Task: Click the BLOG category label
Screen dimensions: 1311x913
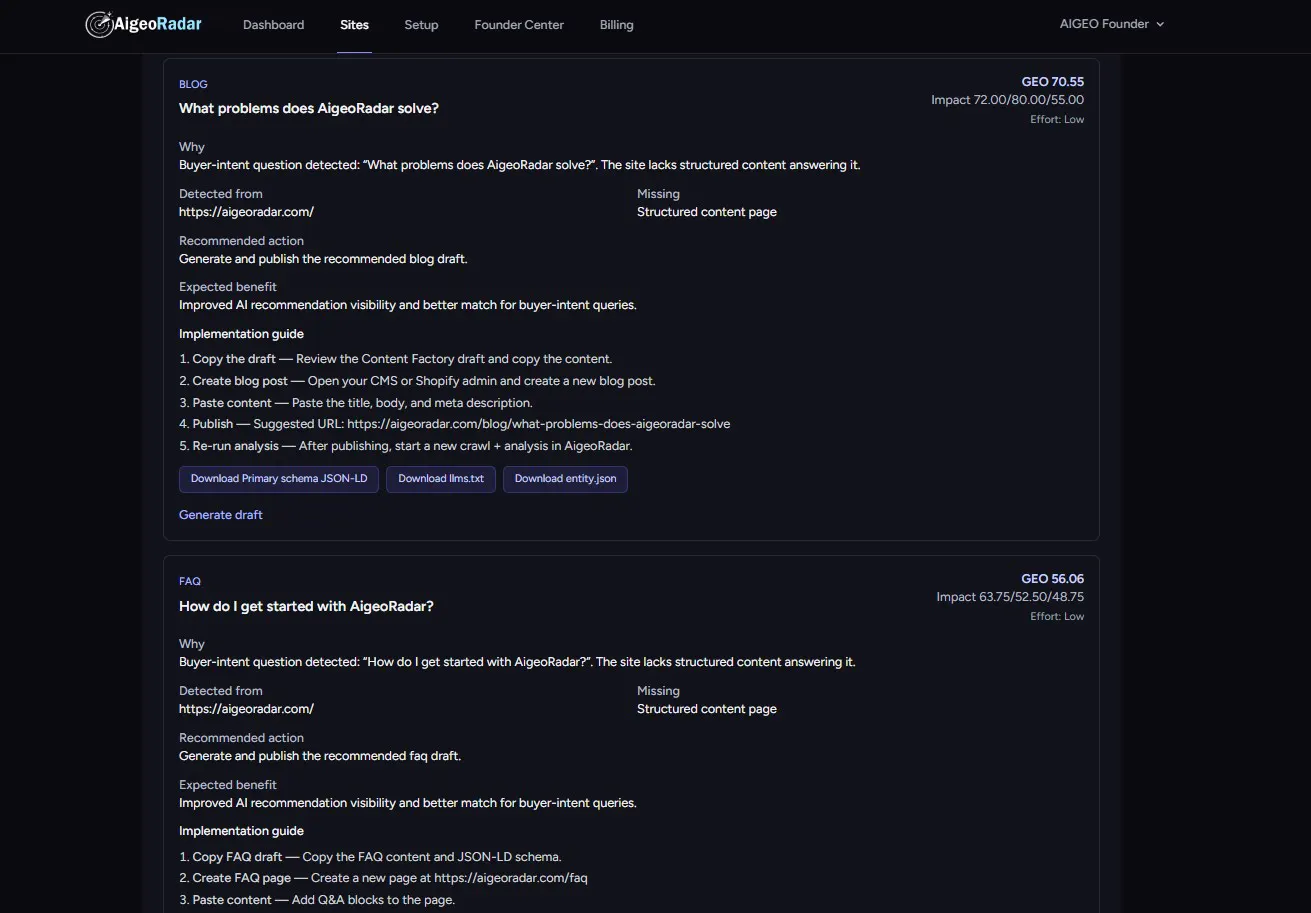Action: point(193,84)
